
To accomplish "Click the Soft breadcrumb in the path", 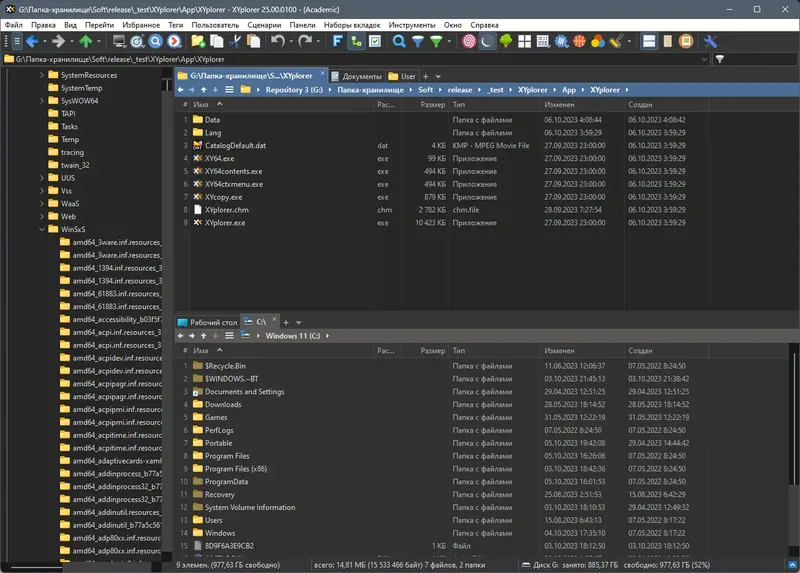I will (x=425, y=90).
